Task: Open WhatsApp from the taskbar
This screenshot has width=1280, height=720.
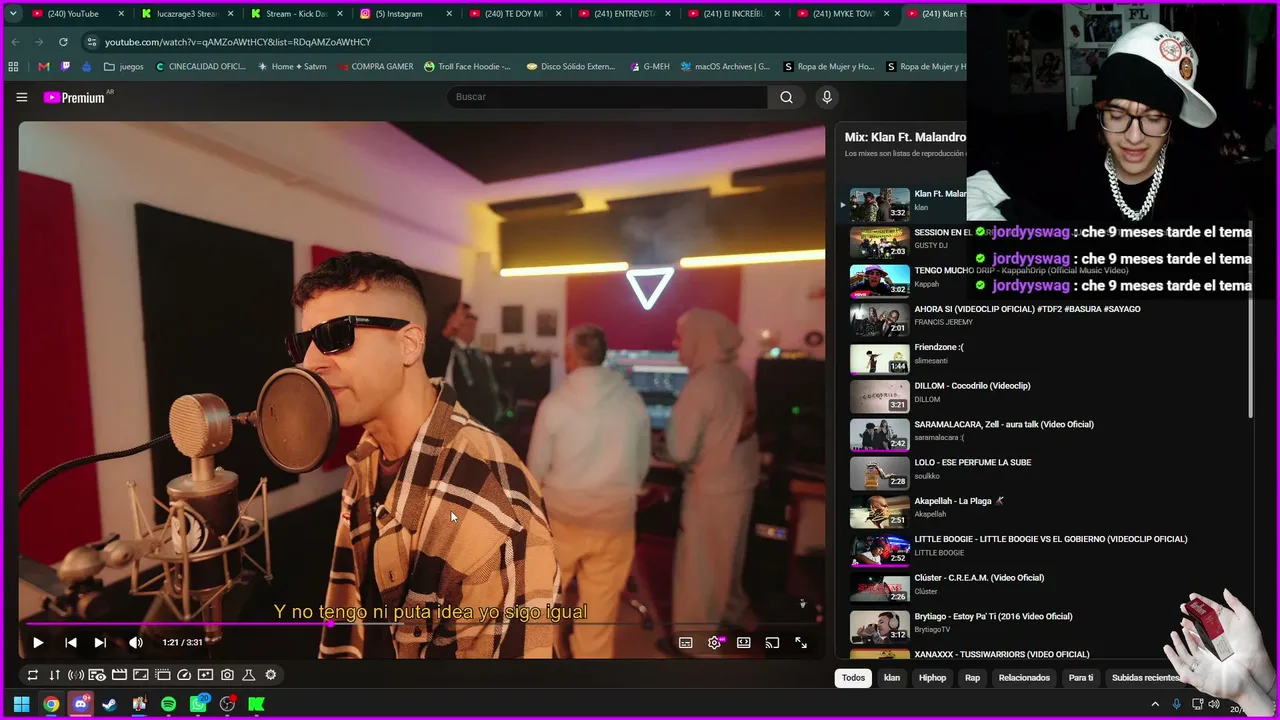Action: coord(198,704)
